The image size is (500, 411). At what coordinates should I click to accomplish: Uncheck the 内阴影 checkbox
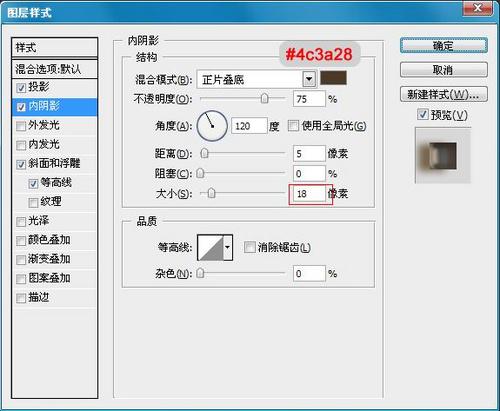pos(21,107)
